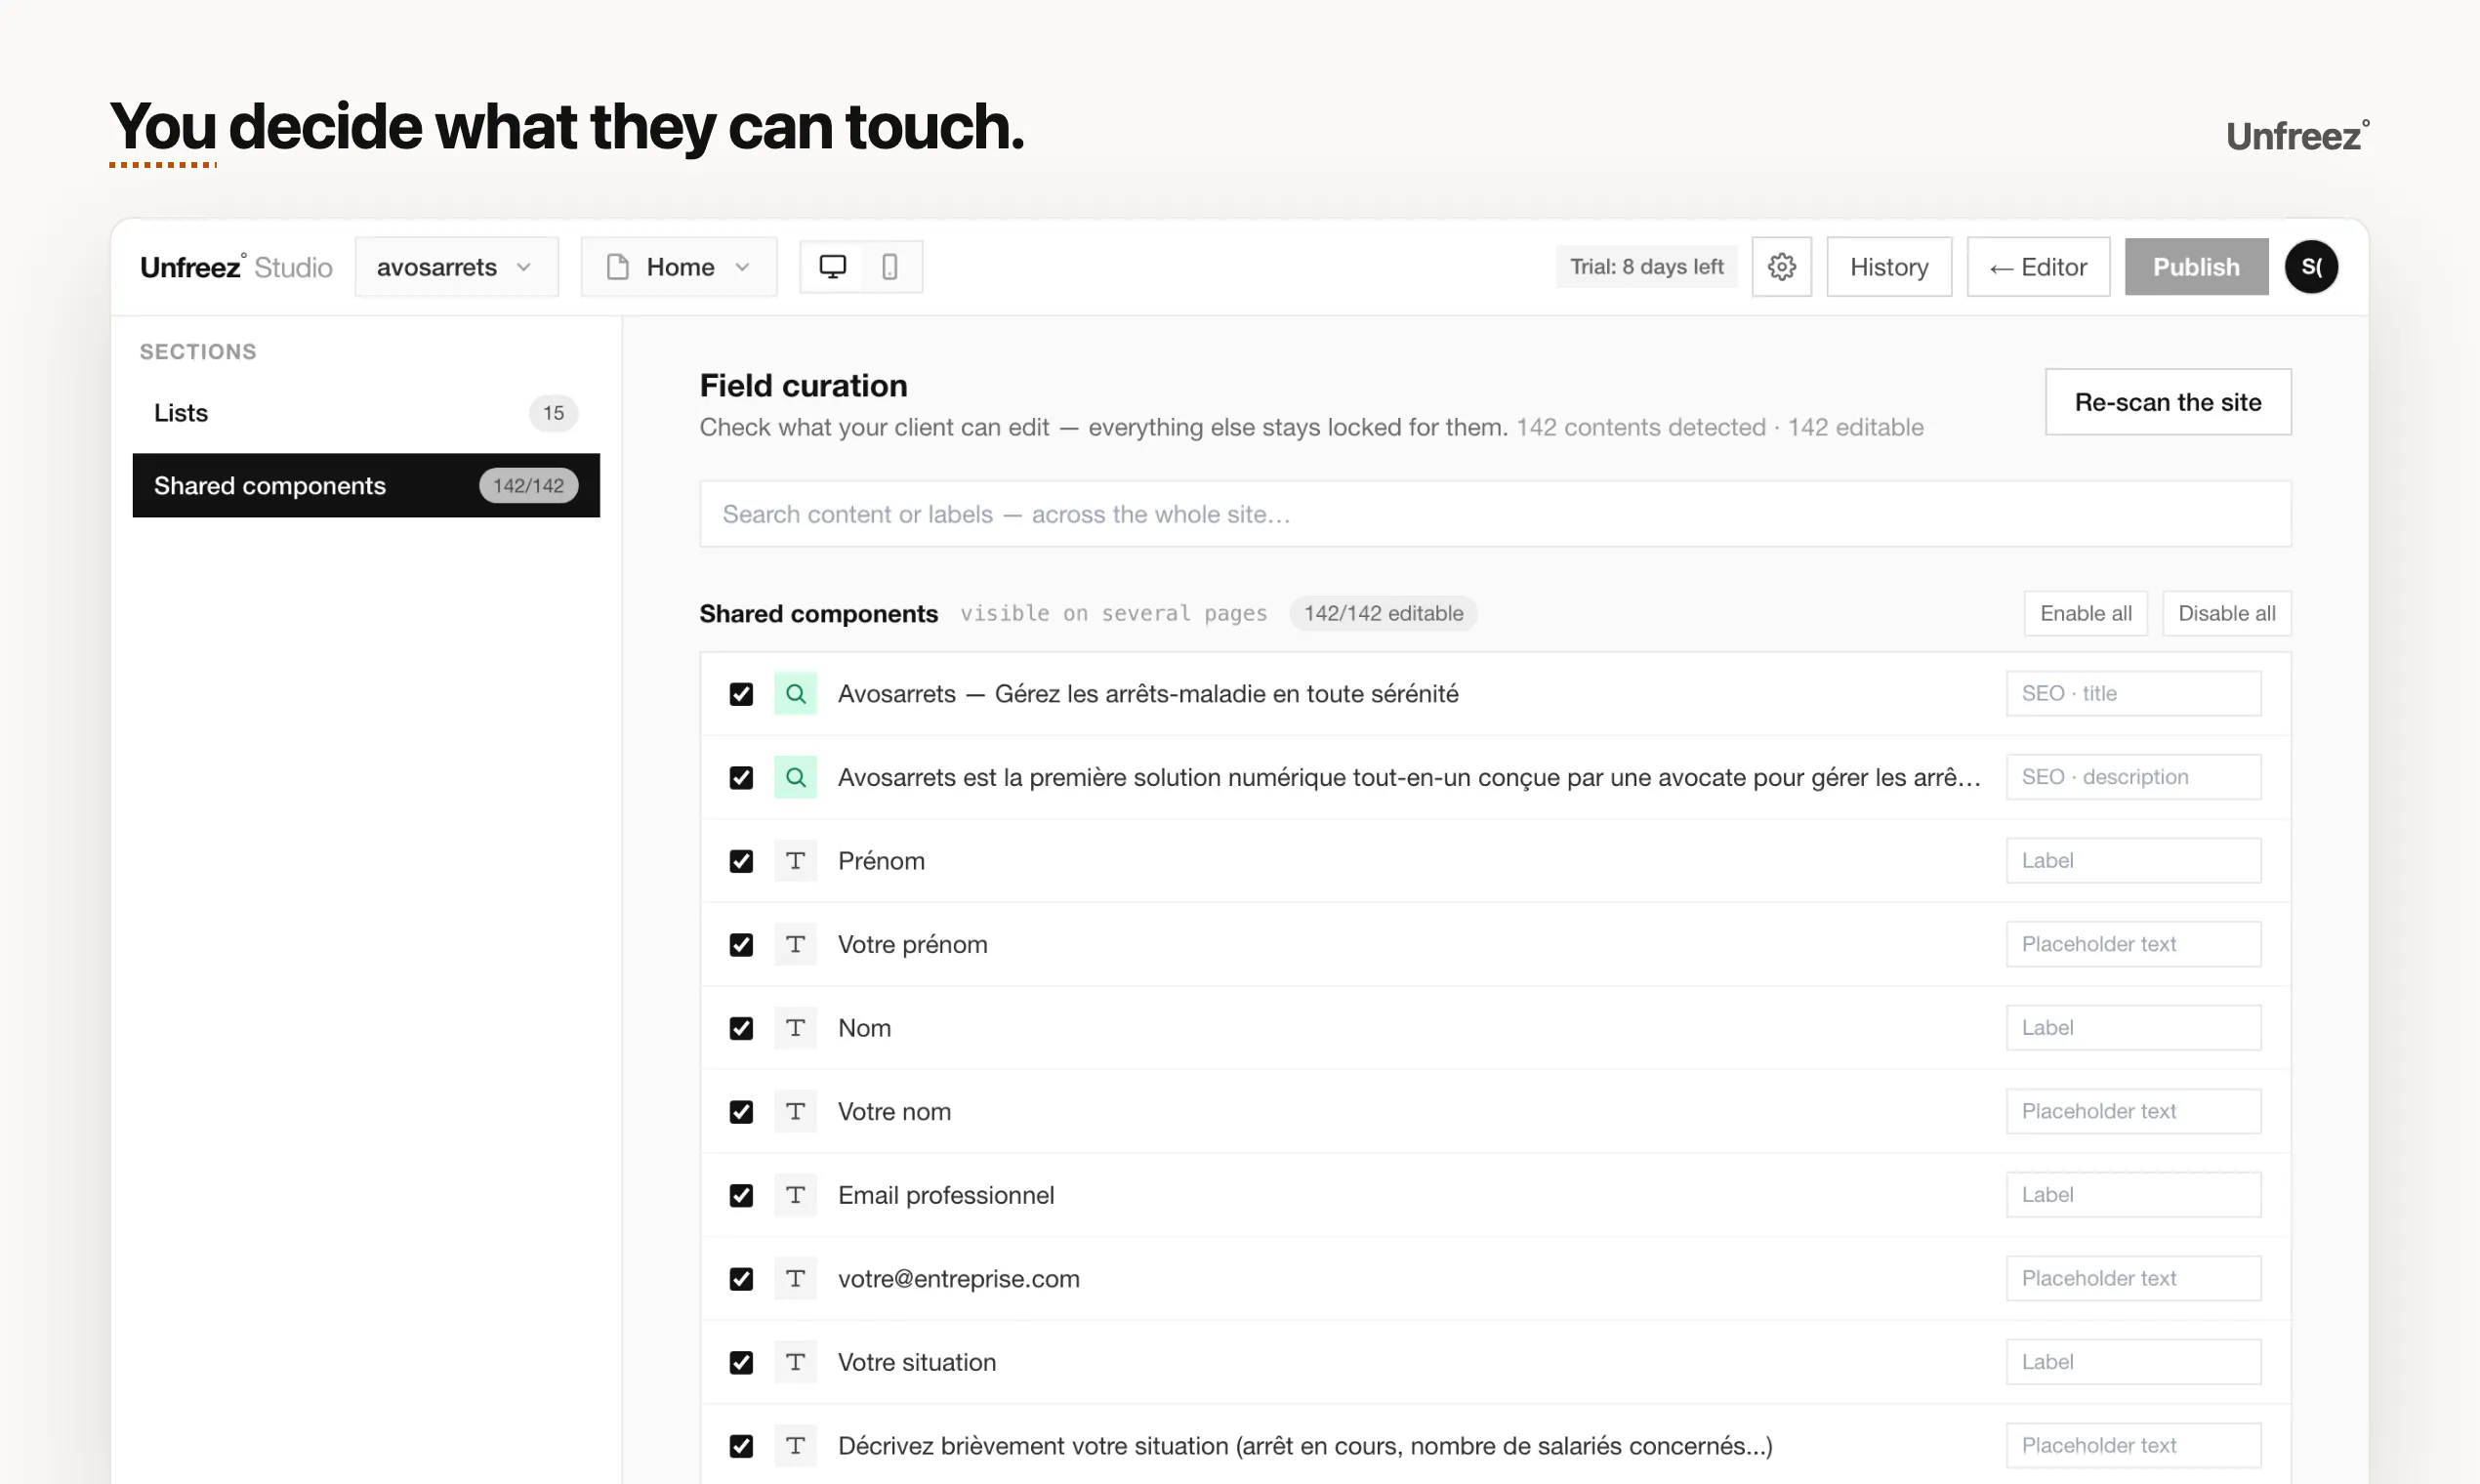The height and width of the screenshot is (1484, 2480).
Task: Select Shared components section in sidebar
Action: [x=366, y=485]
